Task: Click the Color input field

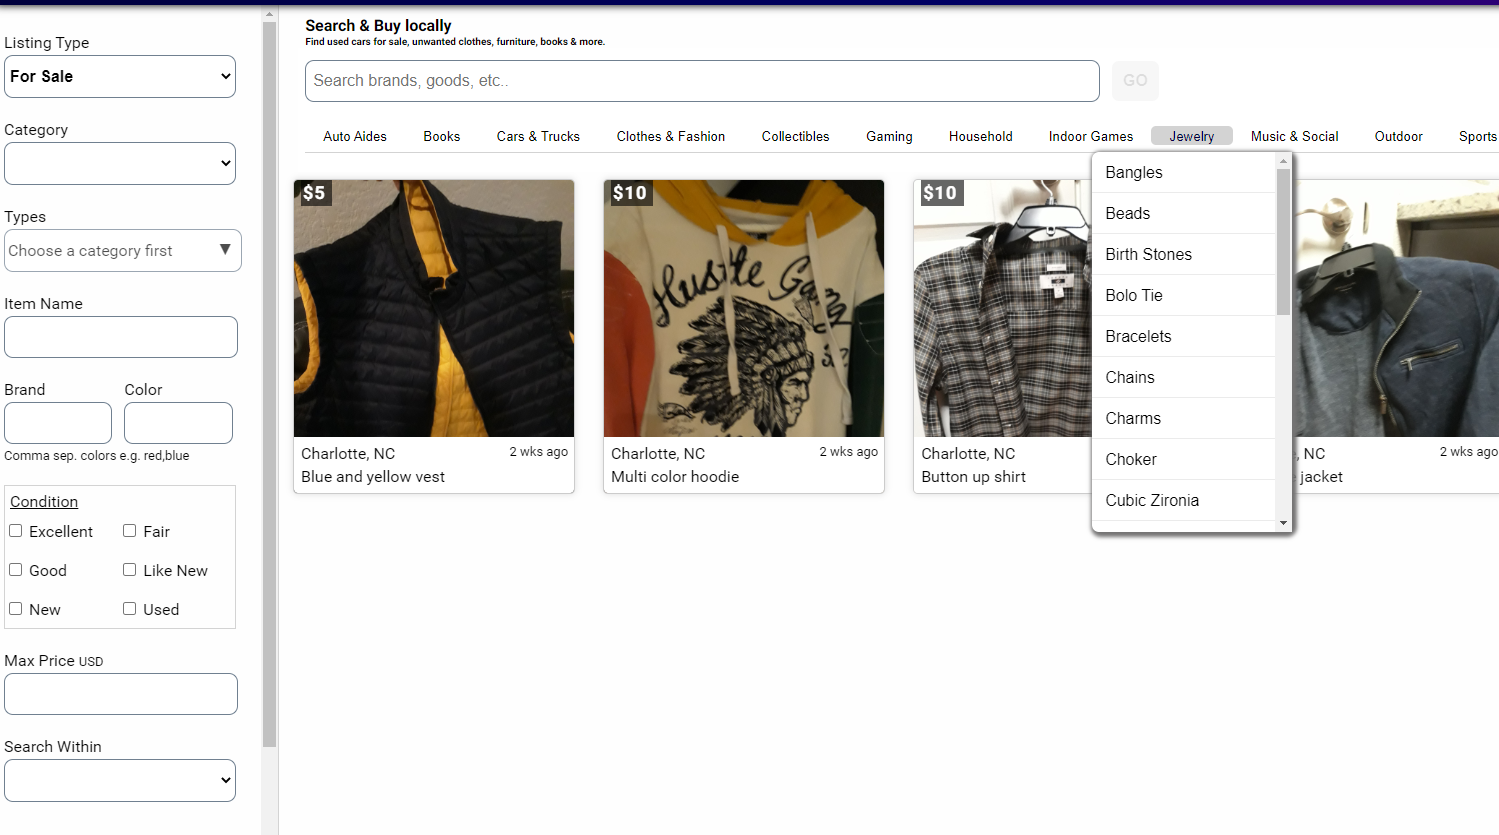Action: tap(178, 423)
